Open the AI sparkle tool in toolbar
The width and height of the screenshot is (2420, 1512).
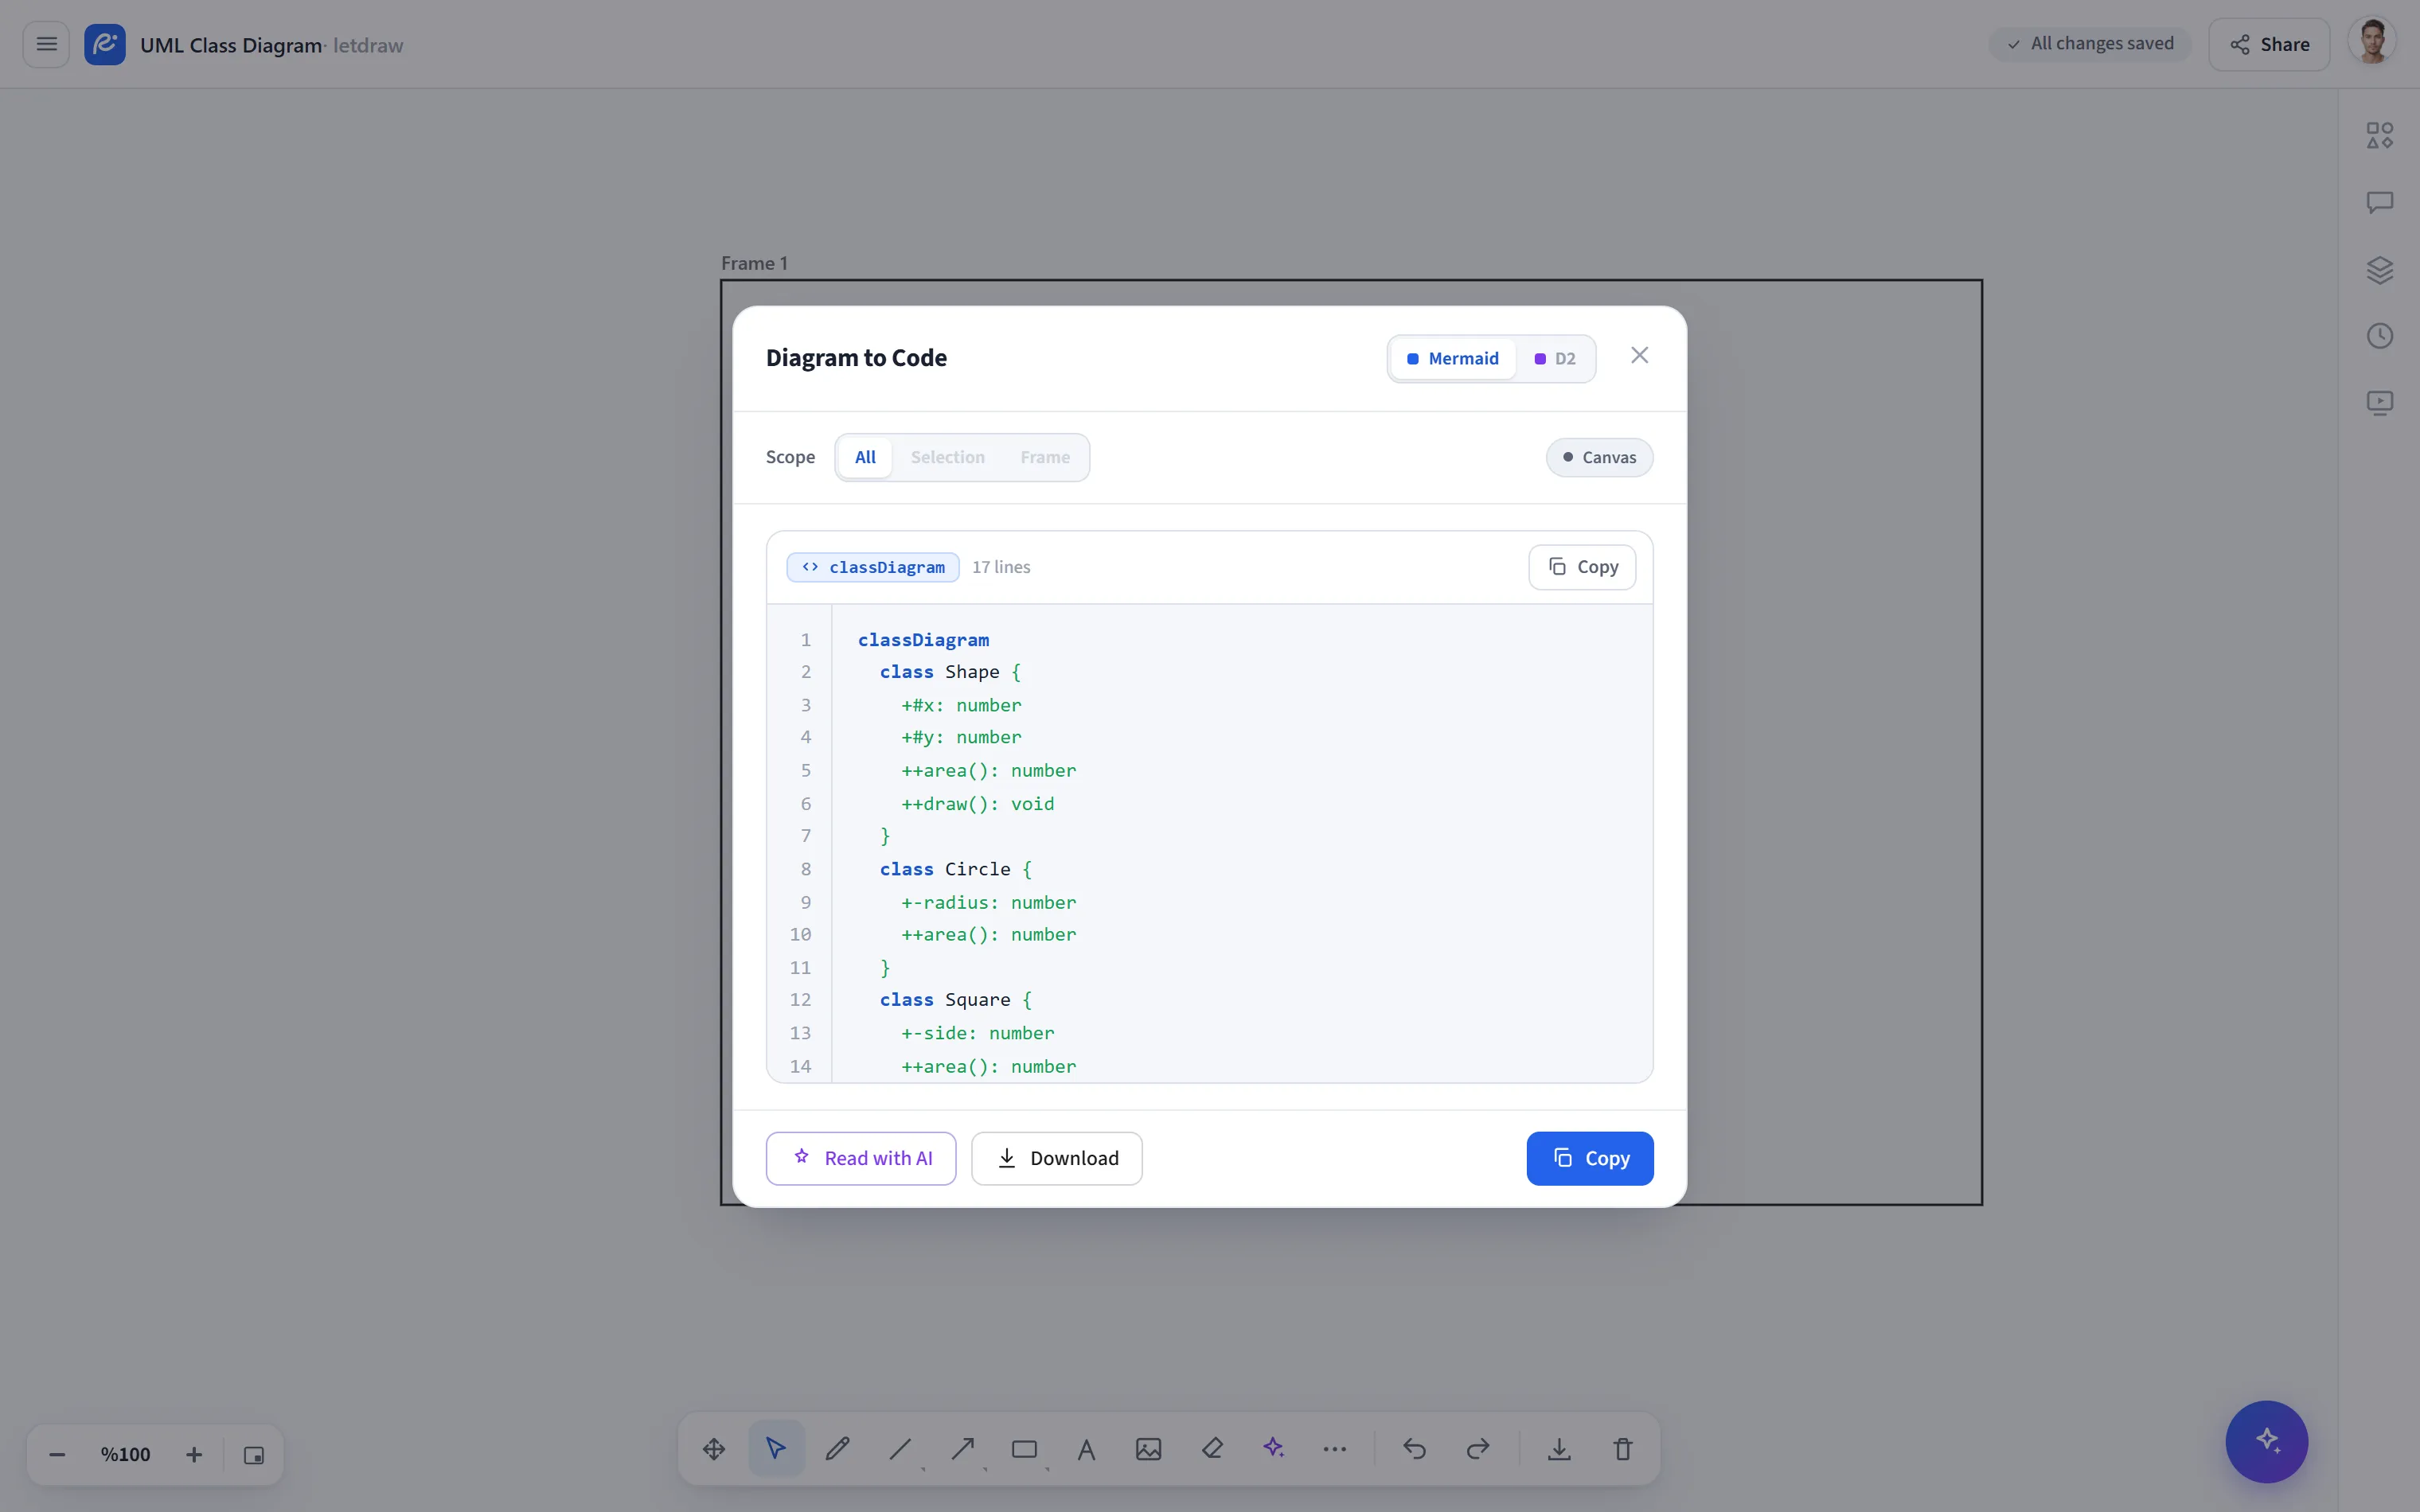[x=1273, y=1448]
